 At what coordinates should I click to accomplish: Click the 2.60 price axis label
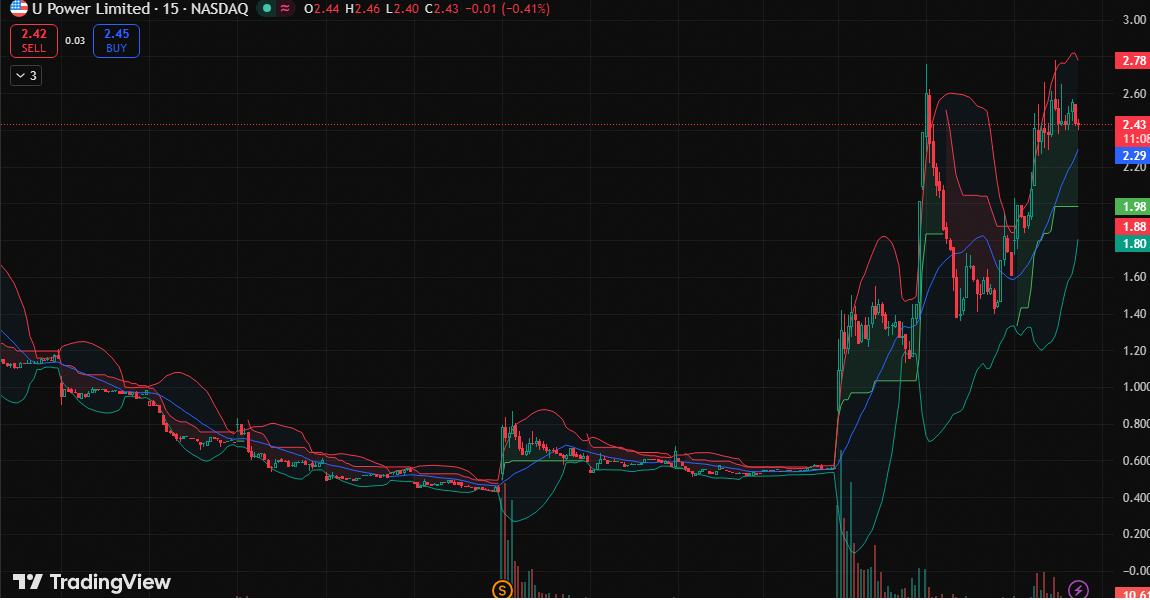click(1135, 93)
